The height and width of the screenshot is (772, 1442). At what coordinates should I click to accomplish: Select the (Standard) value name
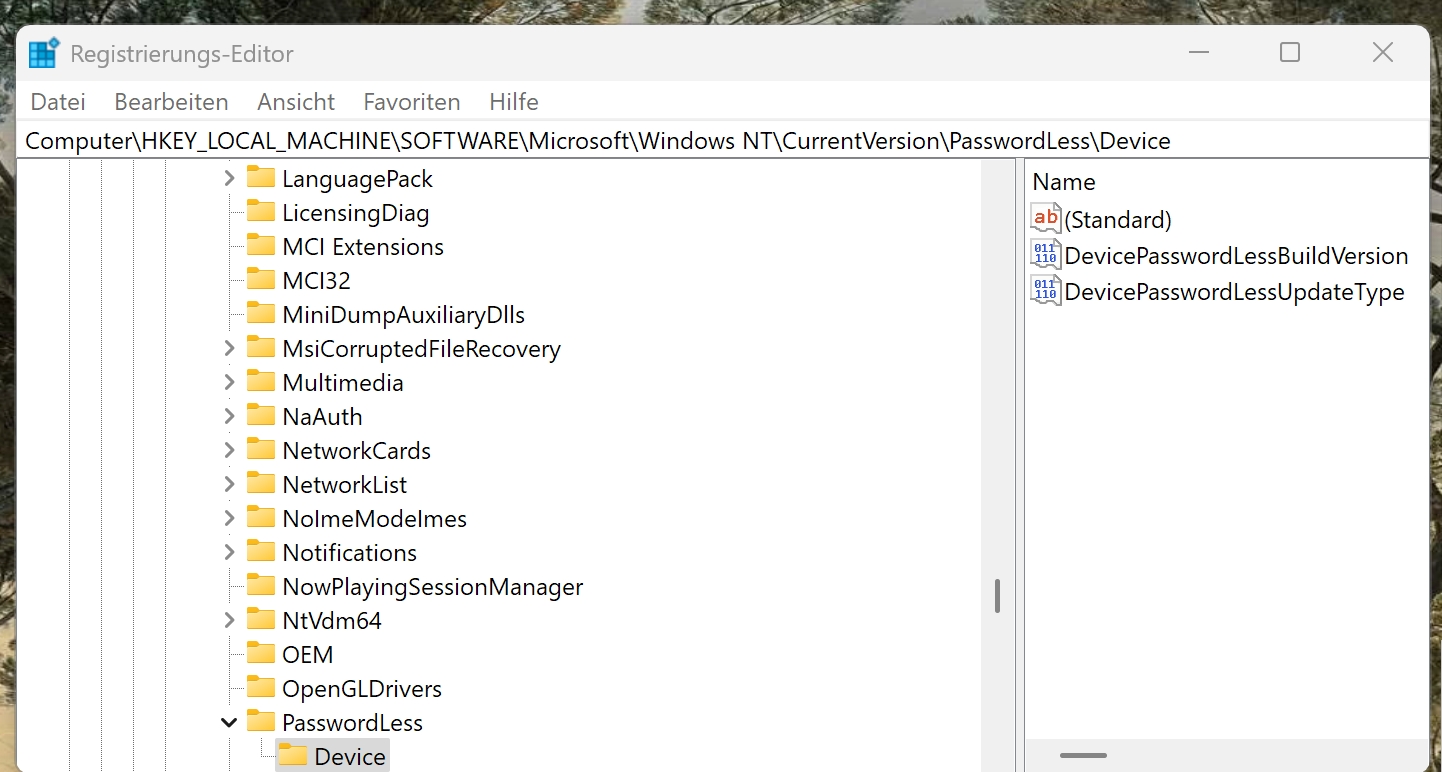[1118, 220]
